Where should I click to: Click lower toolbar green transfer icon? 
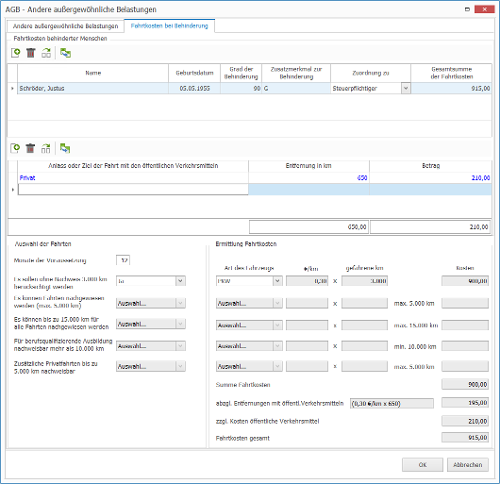click(x=65, y=148)
